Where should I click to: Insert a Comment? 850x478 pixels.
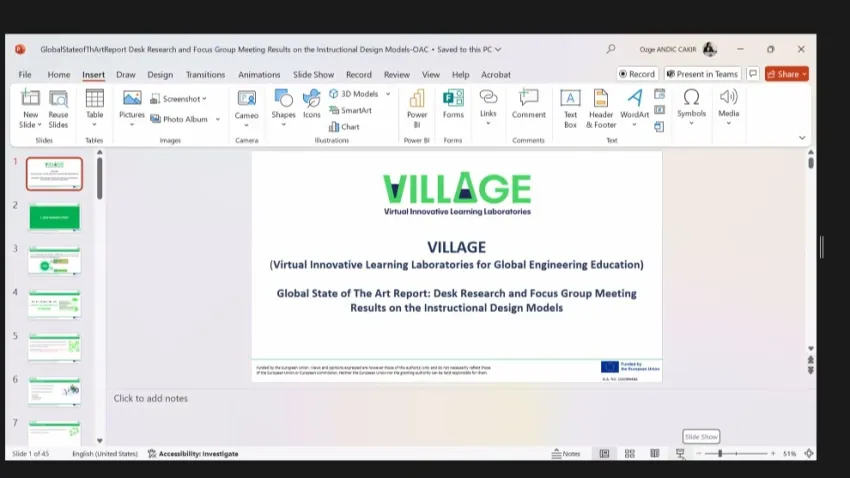(x=528, y=104)
